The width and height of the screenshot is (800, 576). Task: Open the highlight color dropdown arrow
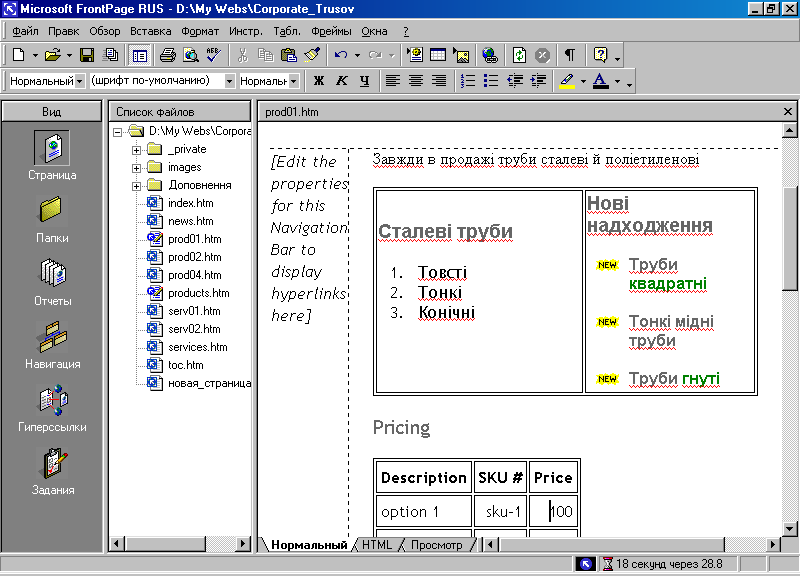pos(583,81)
